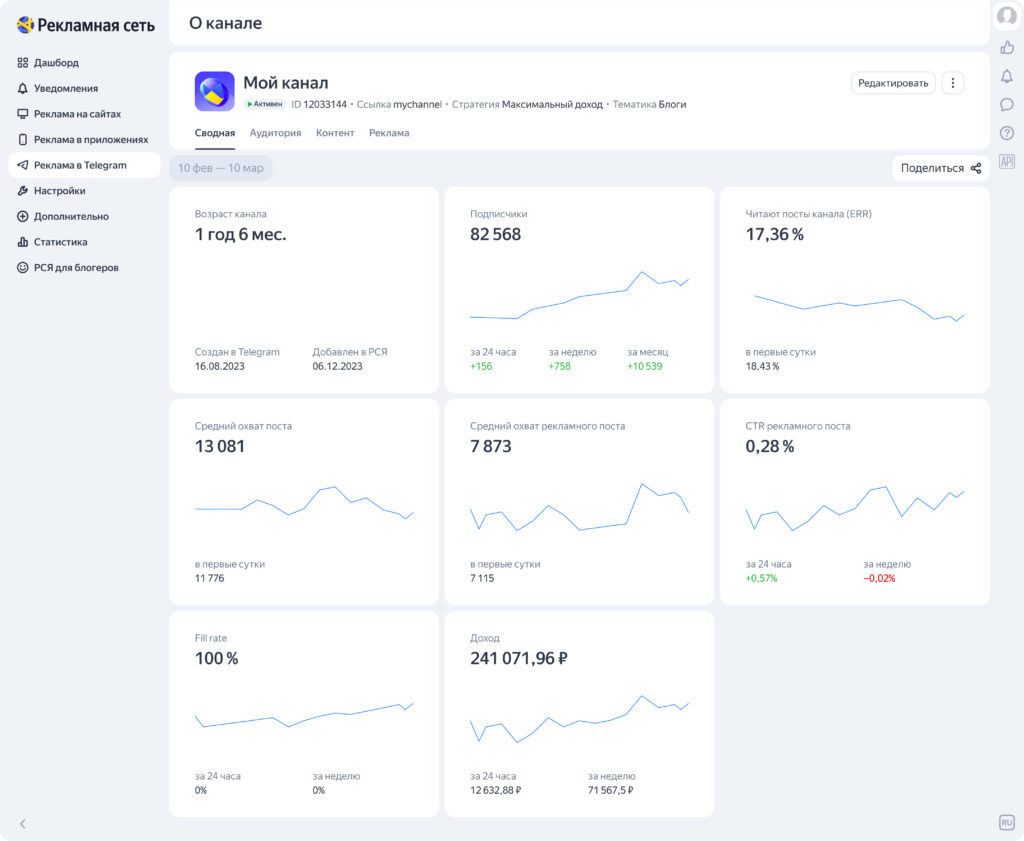
Task: Go to Дашборд in sidebar
Action: (56, 63)
